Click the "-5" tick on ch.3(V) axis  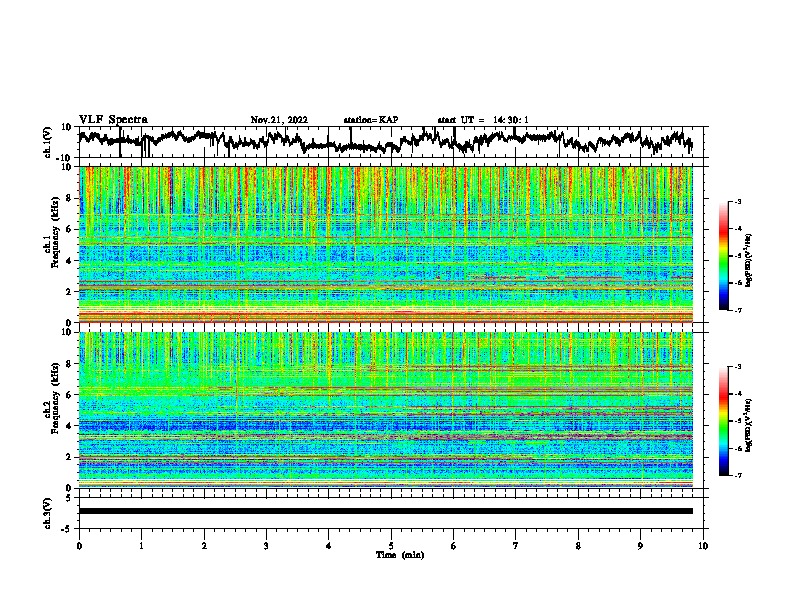click(x=67, y=529)
